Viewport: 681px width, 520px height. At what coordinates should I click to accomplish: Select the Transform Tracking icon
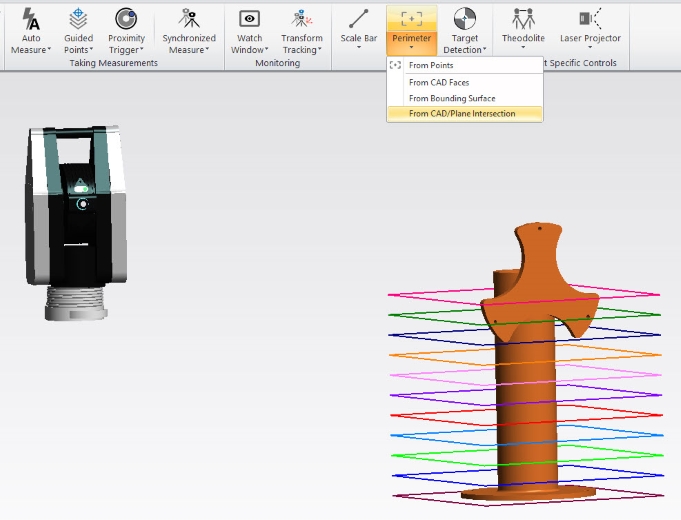tap(301, 18)
